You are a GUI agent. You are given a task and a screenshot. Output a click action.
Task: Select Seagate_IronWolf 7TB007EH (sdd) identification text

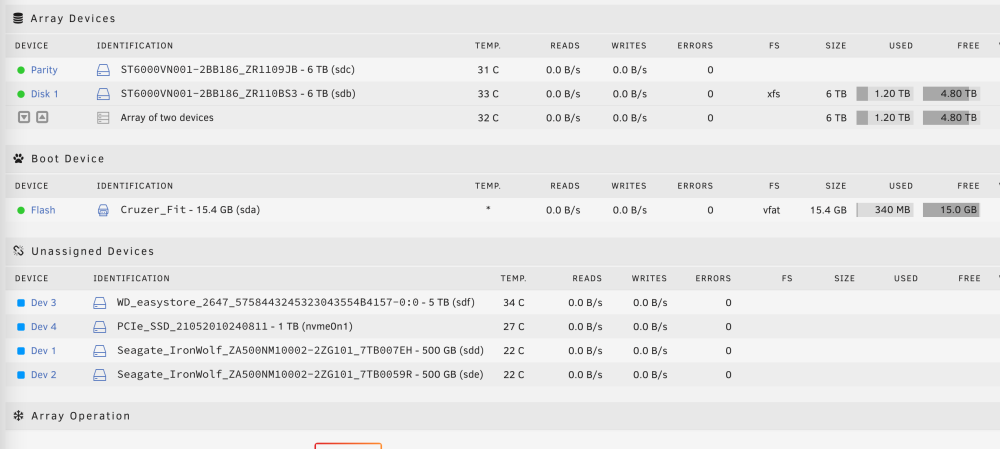pos(300,351)
